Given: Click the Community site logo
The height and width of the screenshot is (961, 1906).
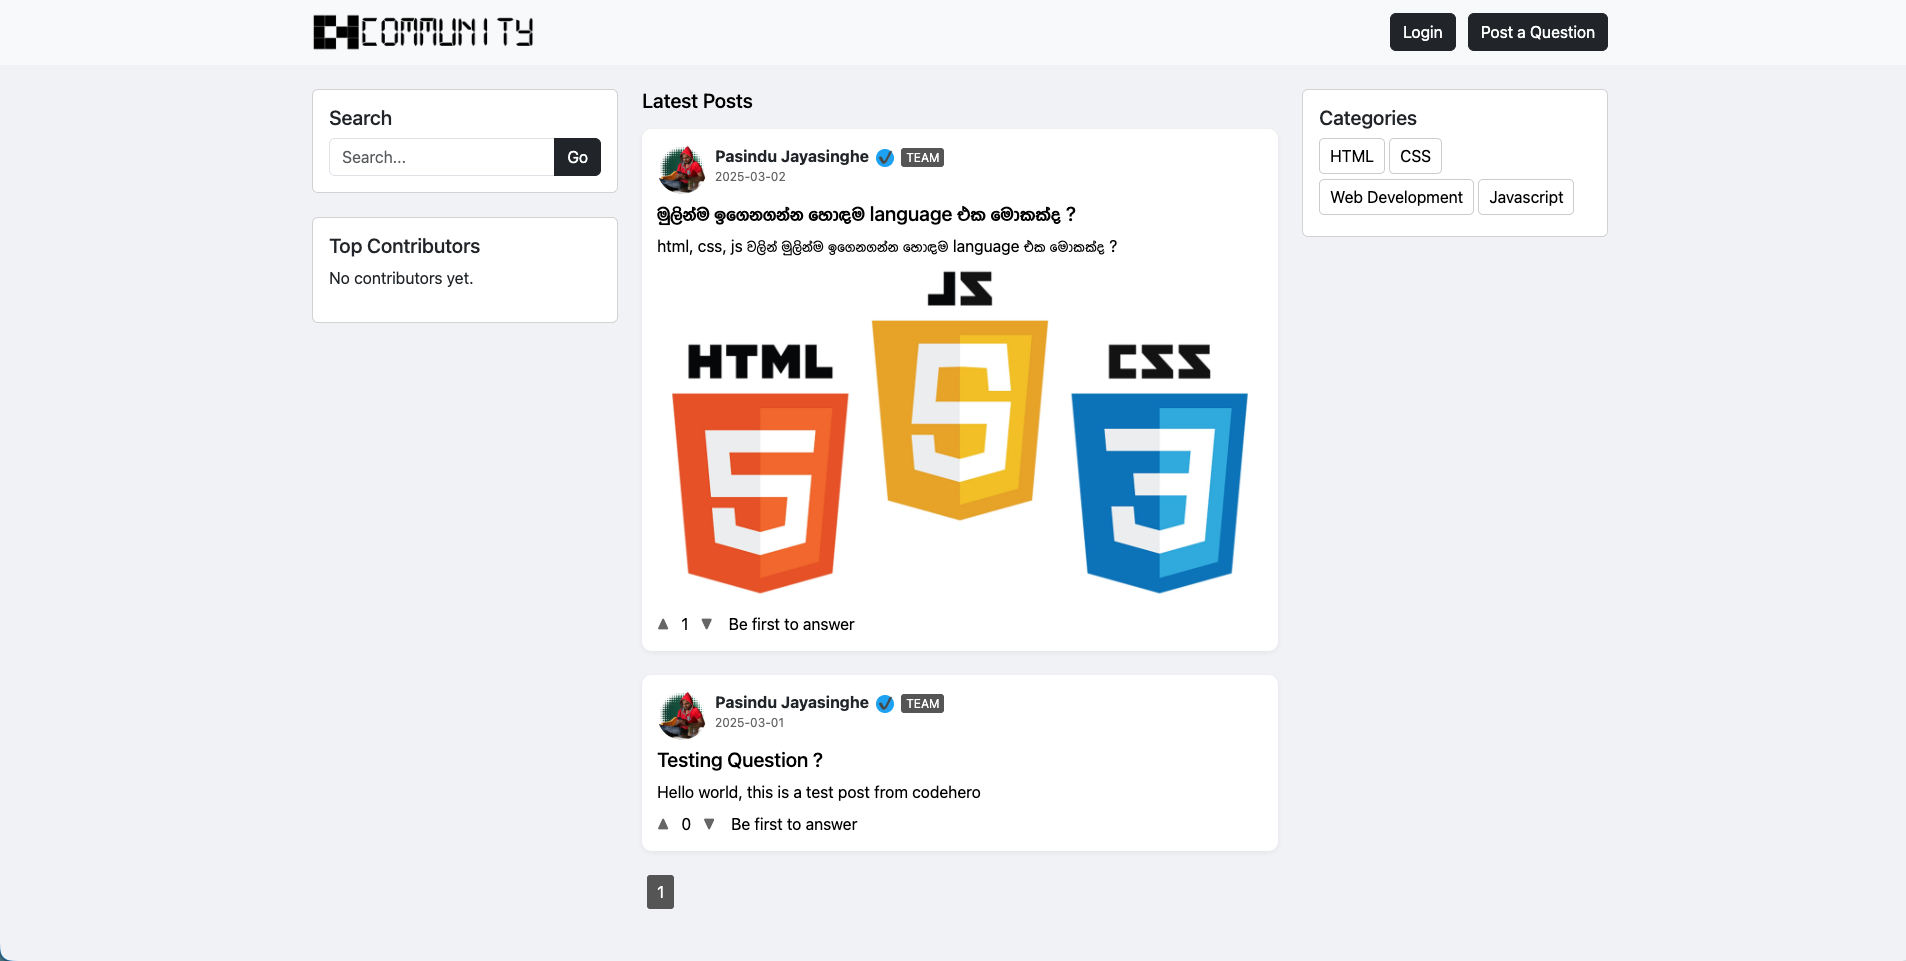Looking at the screenshot, I should tap(423, 32).
